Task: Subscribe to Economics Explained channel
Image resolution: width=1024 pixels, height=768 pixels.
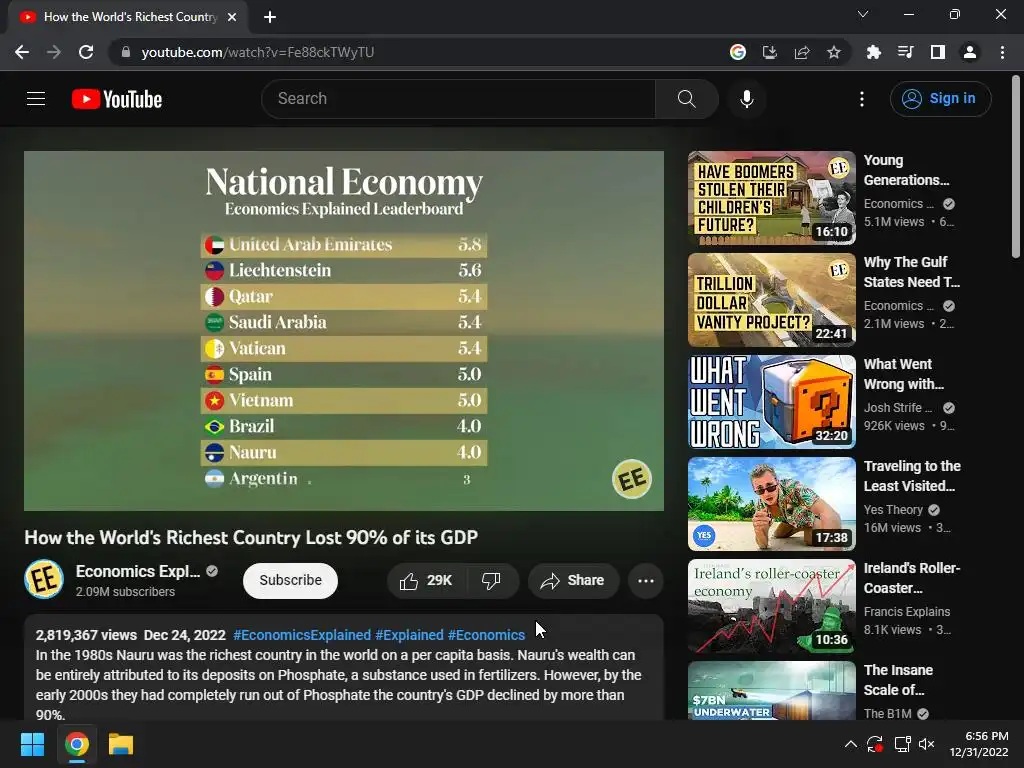Action: click(x=291, y=581)
